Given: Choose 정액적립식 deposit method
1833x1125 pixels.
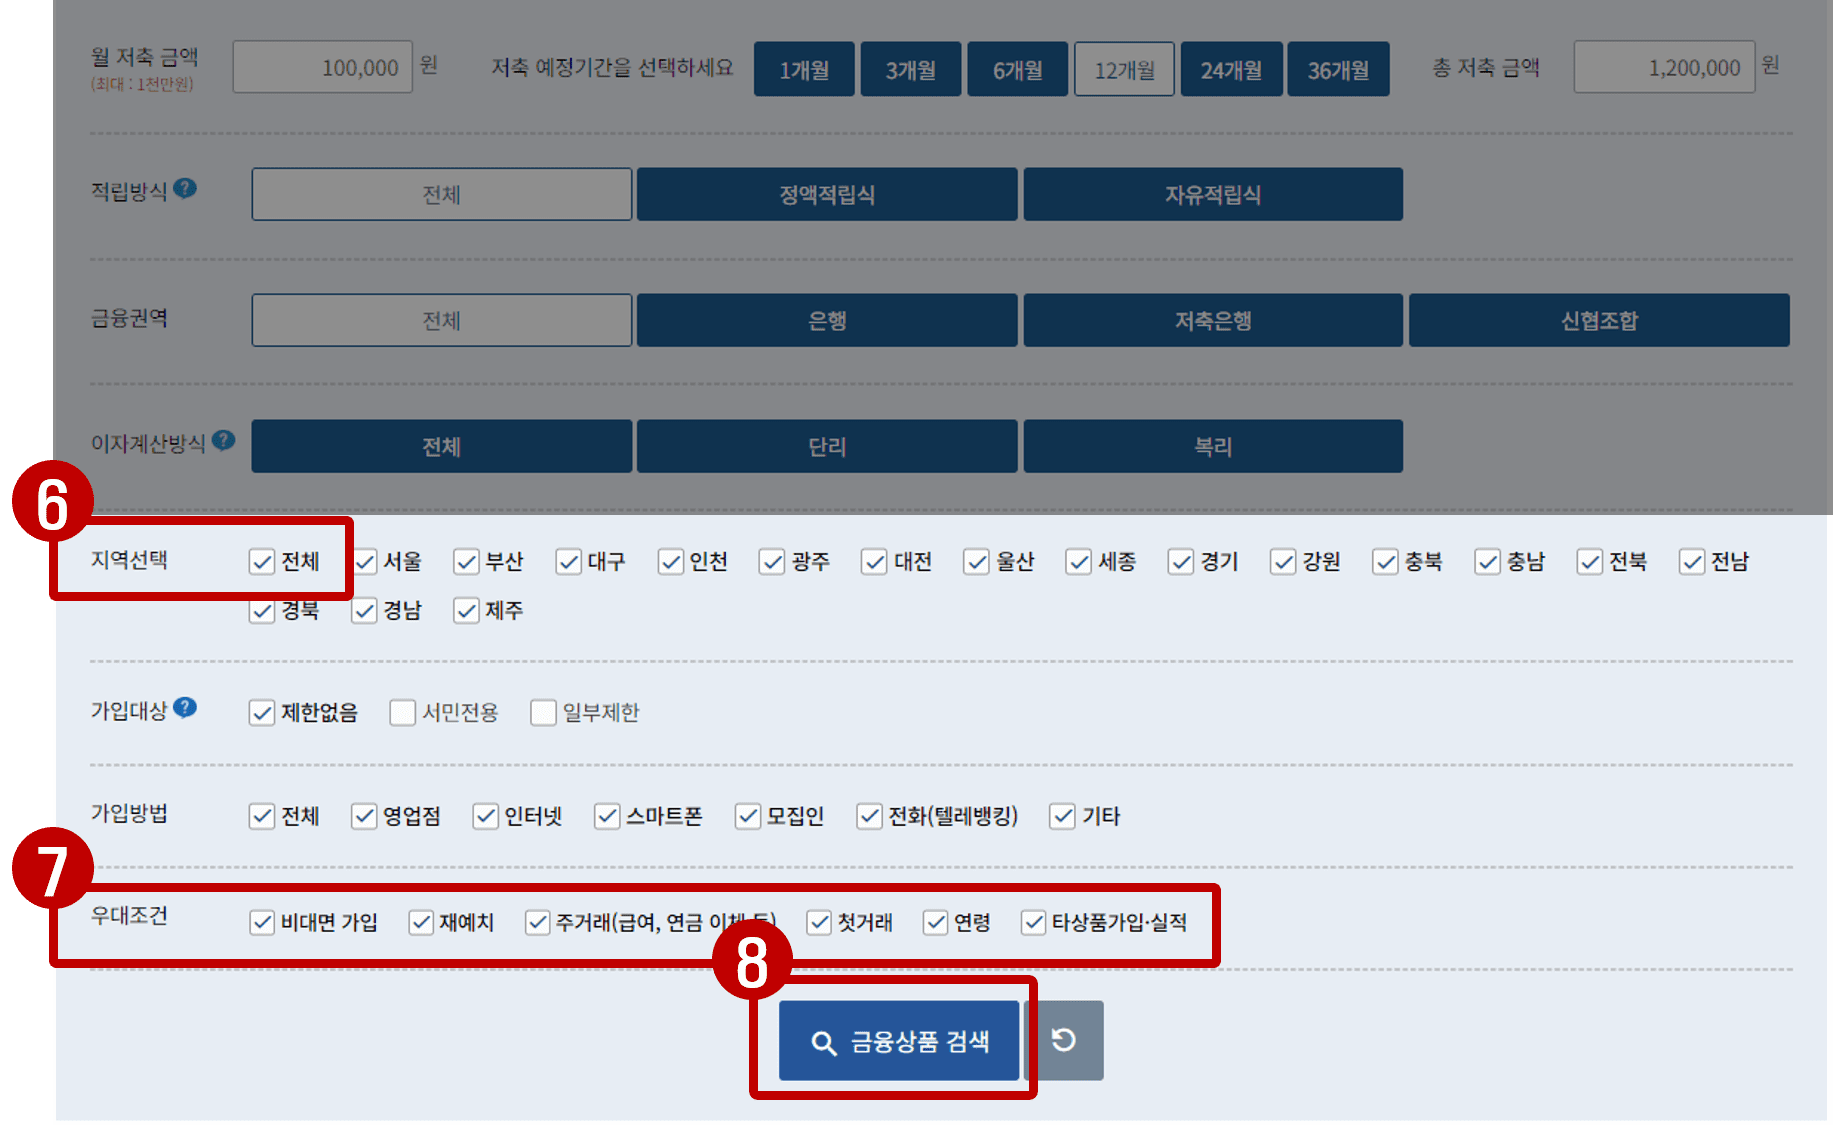Looking at the screenshot, I should (827, 194).
